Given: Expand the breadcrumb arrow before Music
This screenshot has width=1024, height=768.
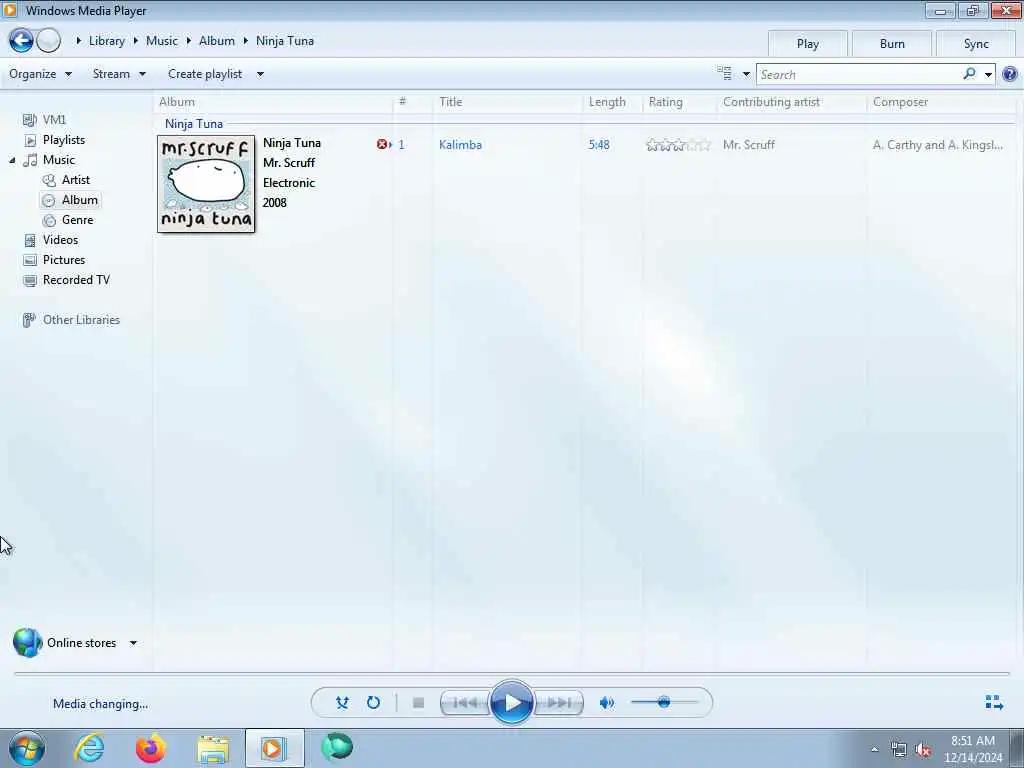Looking at the screenshot, I should [136, 40].
